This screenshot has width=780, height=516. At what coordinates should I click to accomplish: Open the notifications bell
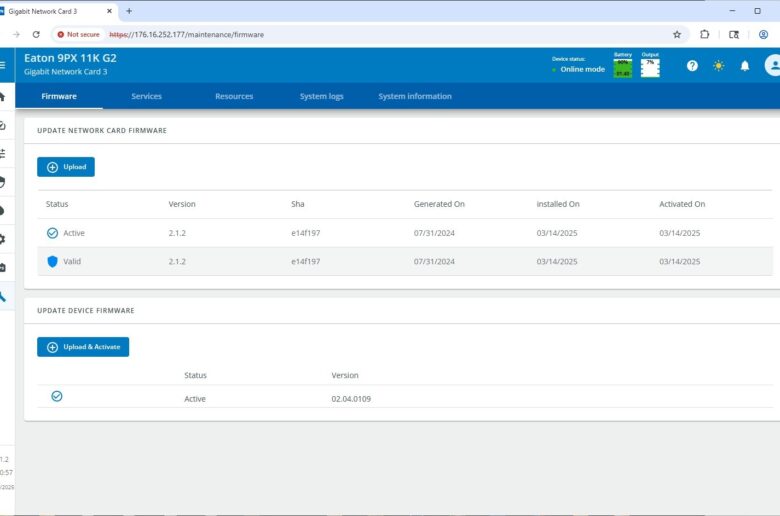(x=745, y=66)
